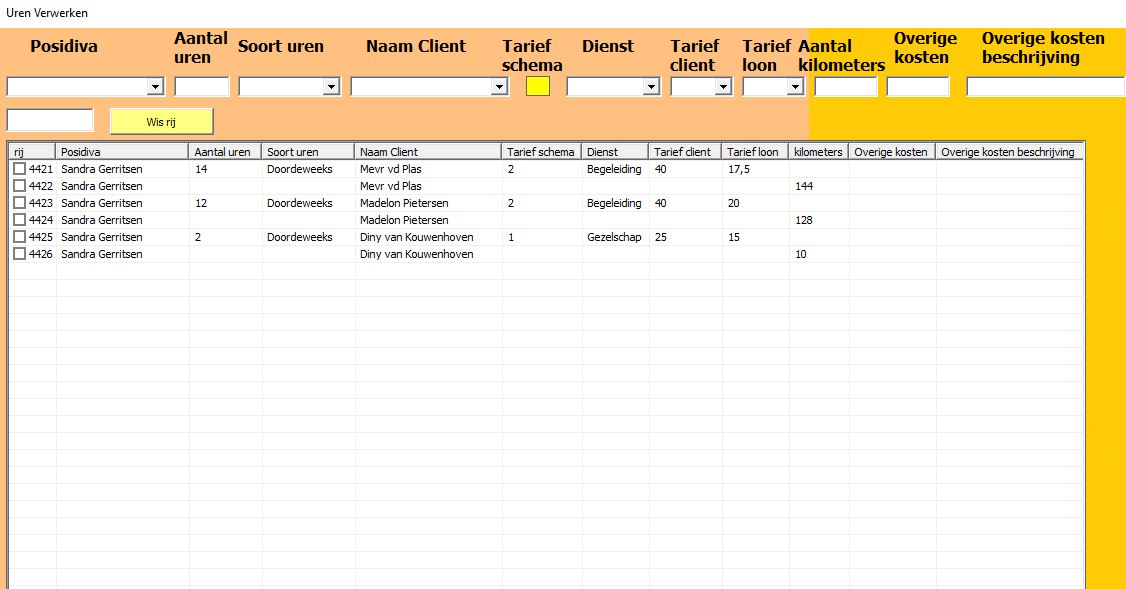Click the Overige kosten input field
This screenshot has width=1126, height=589.
915,85
